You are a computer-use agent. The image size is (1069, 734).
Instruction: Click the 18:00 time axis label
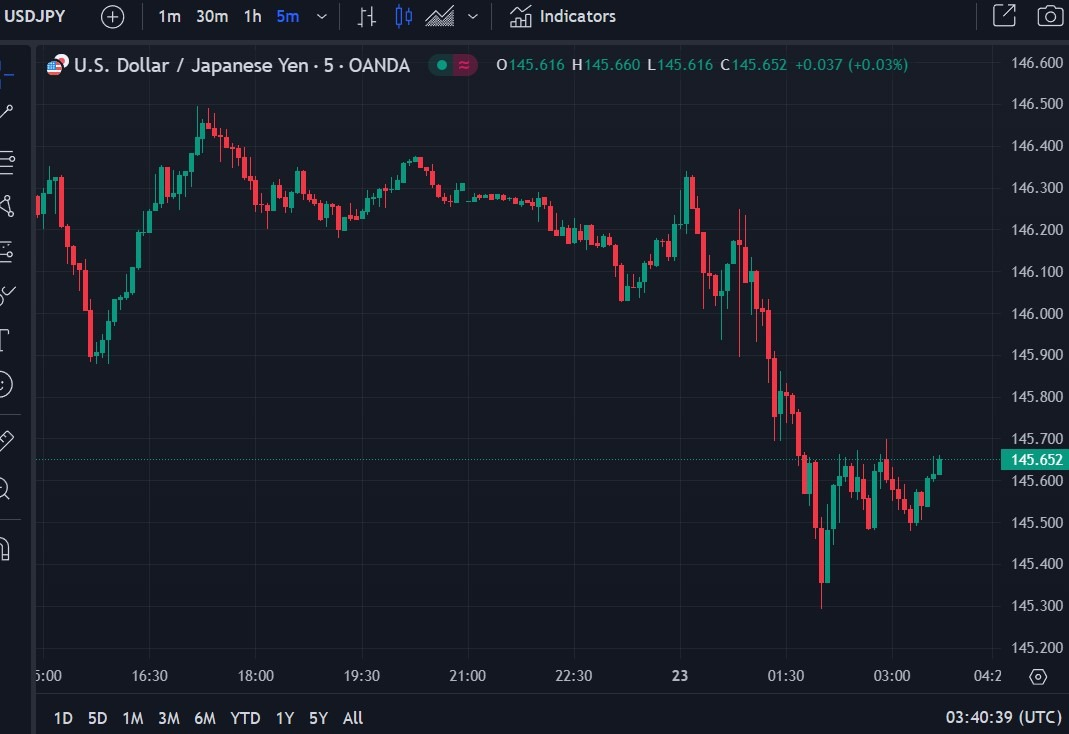(256, 675)
